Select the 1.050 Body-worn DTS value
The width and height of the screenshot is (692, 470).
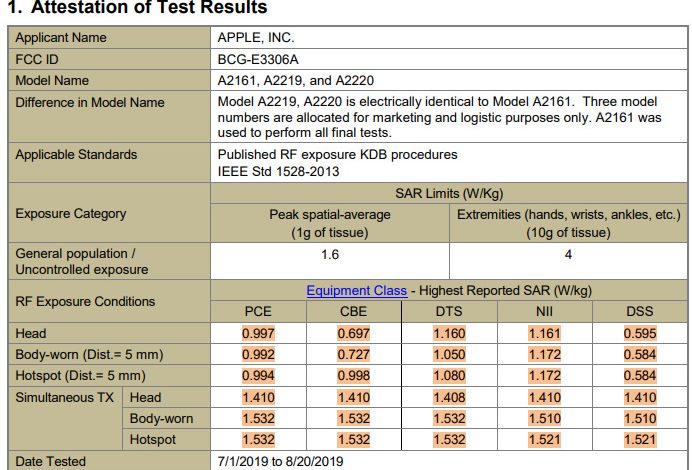pos(449,354)
